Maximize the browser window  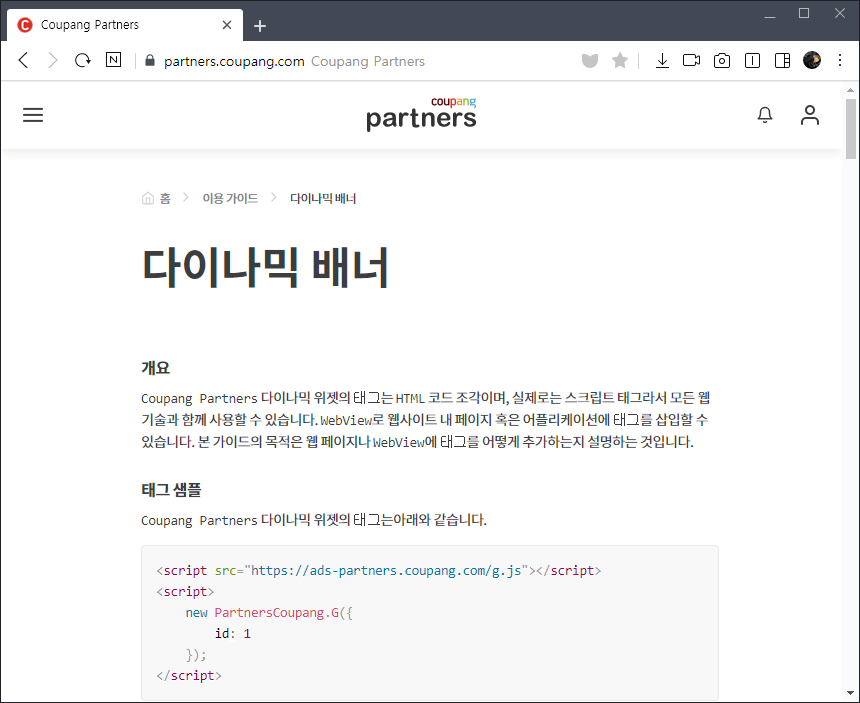pyautogui.click(x=804, y=13)
